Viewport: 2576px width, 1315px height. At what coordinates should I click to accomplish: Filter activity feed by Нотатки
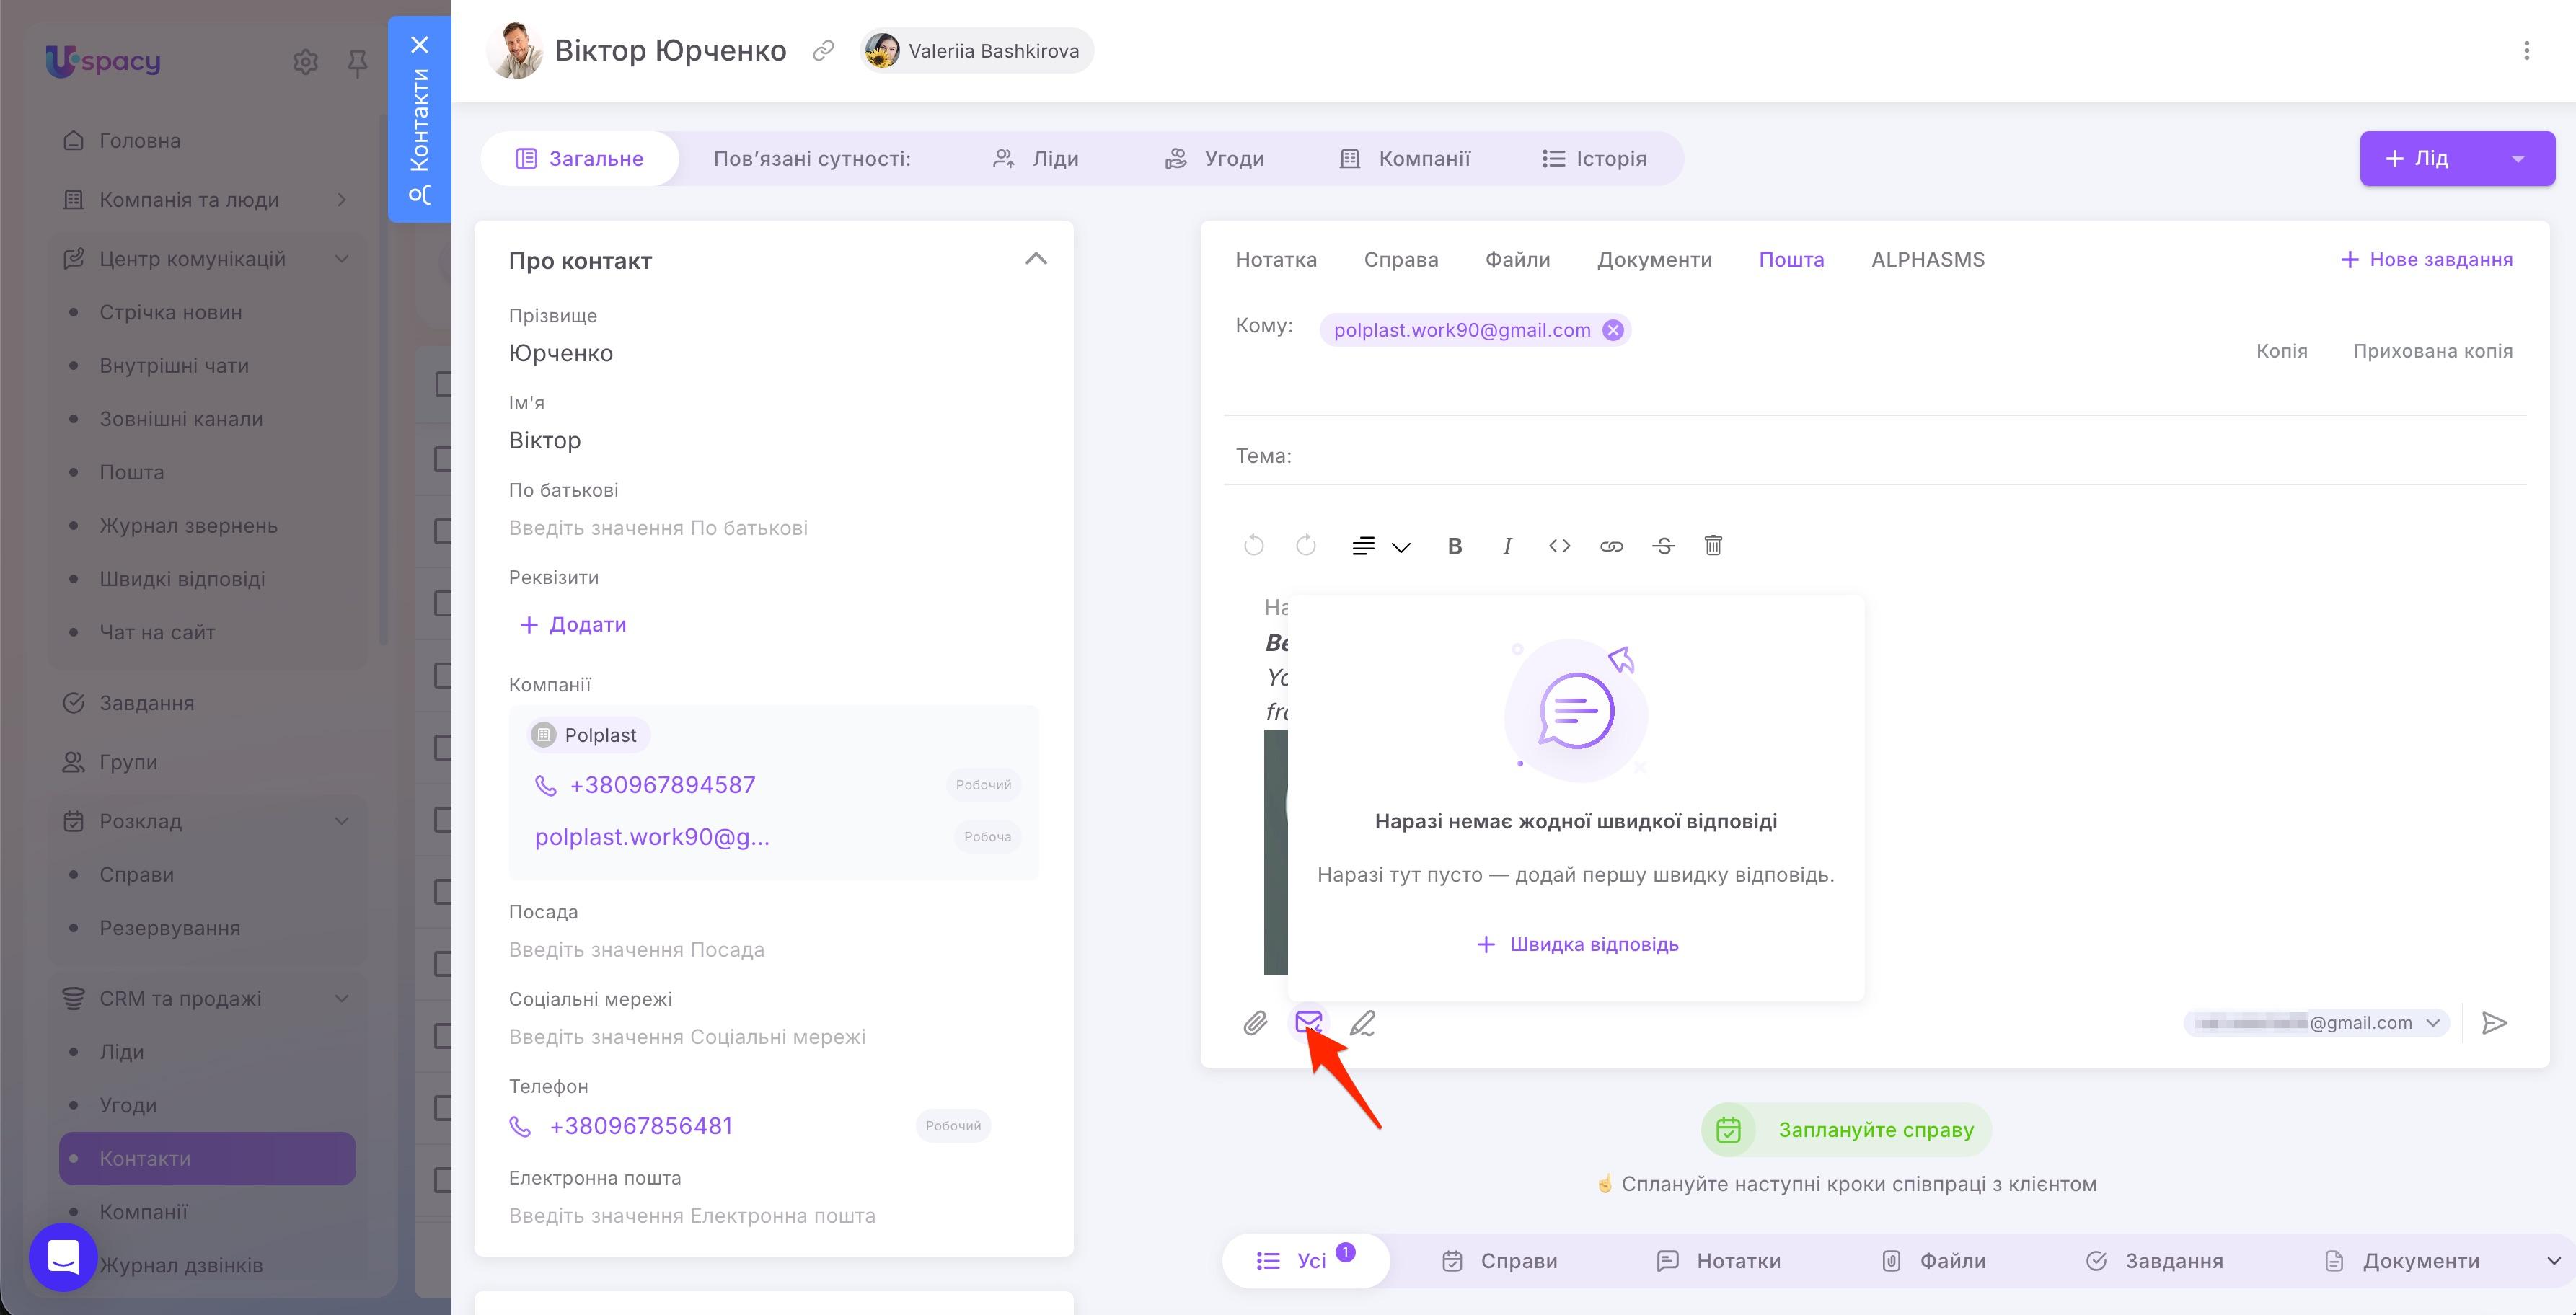(x=1719, y=1261)
